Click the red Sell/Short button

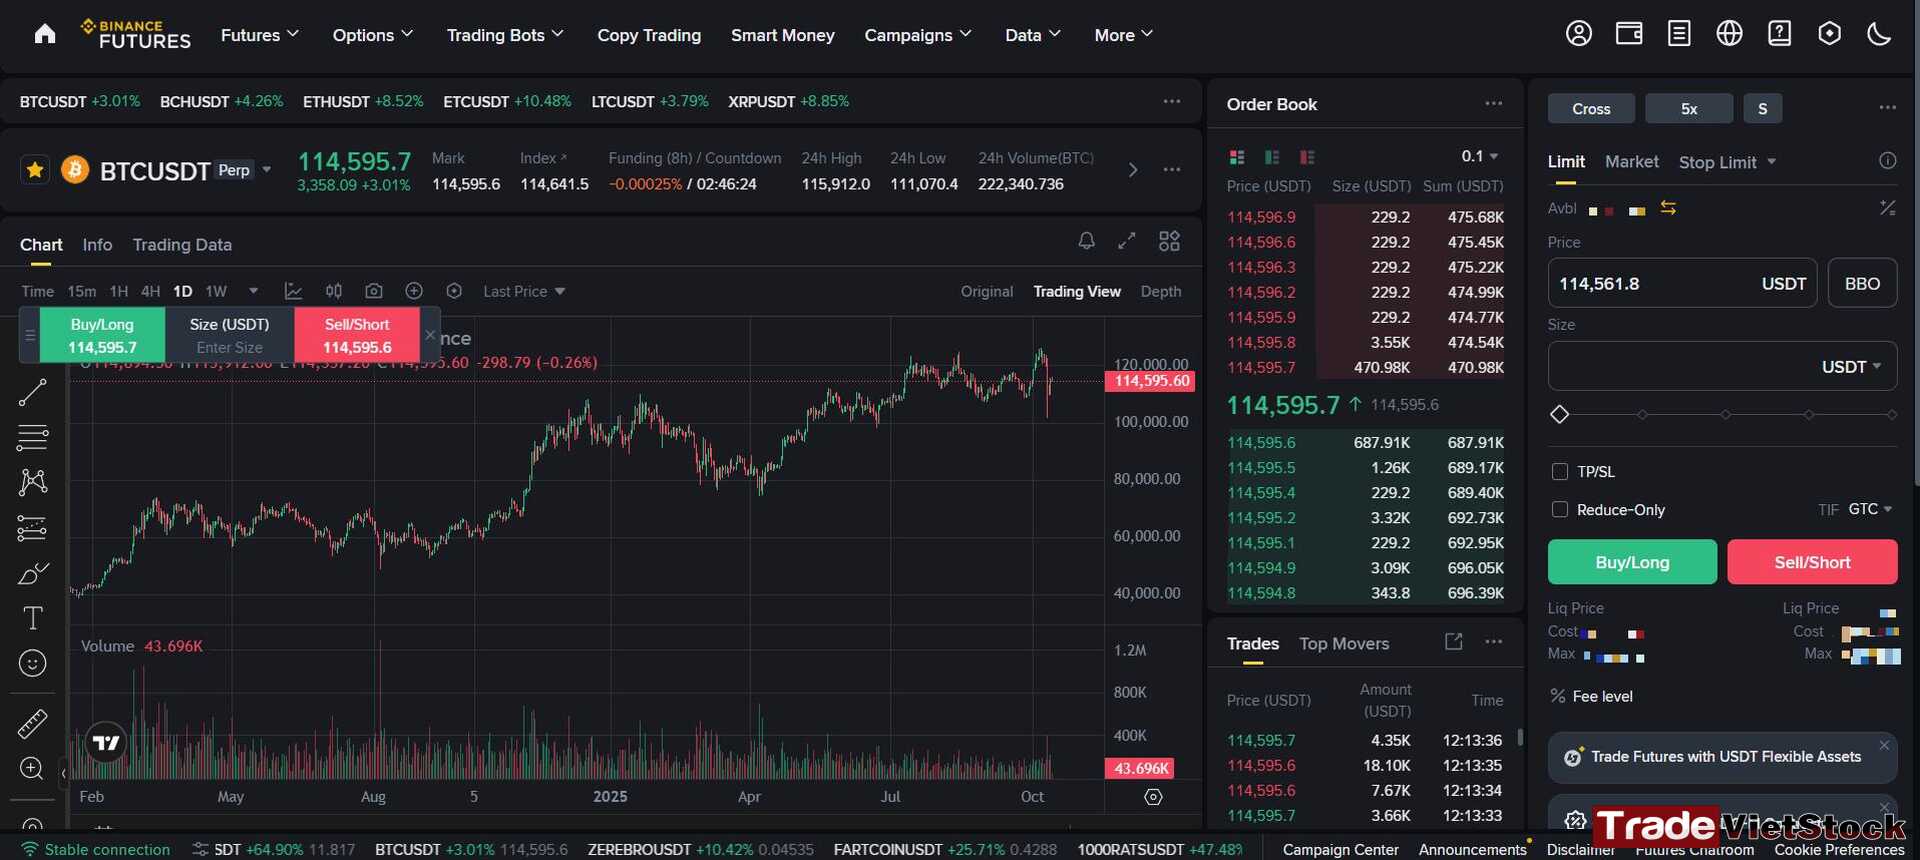[x=1812, y=562]
